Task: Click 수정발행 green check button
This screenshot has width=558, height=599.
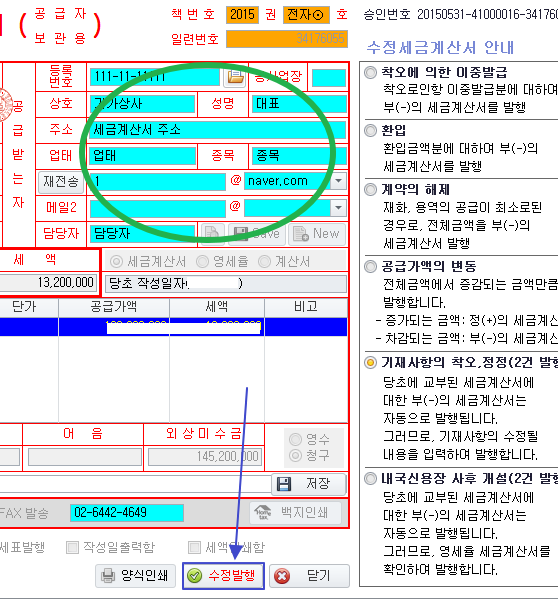Action: 223,575
